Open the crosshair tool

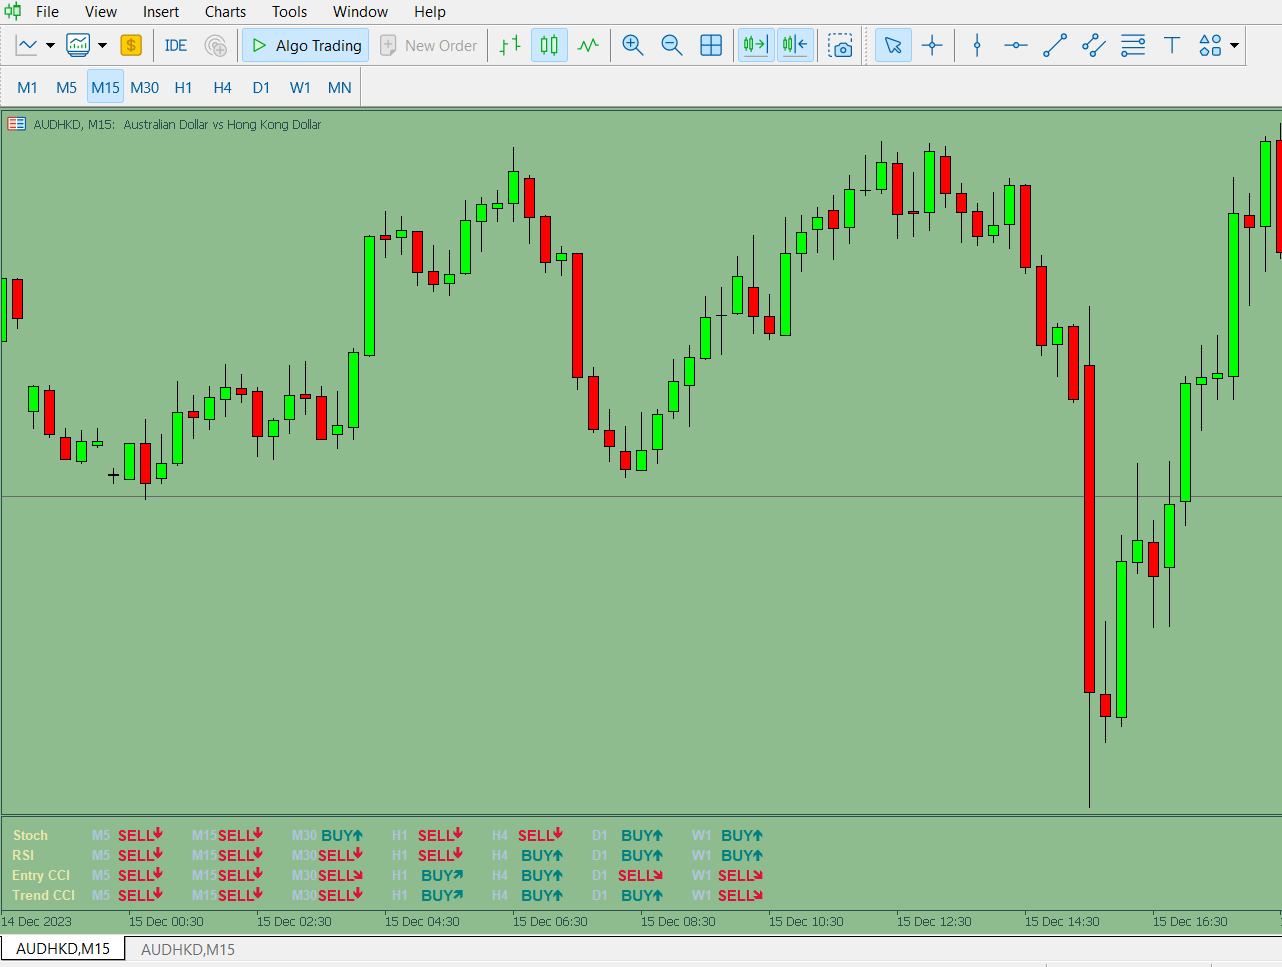(x=932, y=45)
